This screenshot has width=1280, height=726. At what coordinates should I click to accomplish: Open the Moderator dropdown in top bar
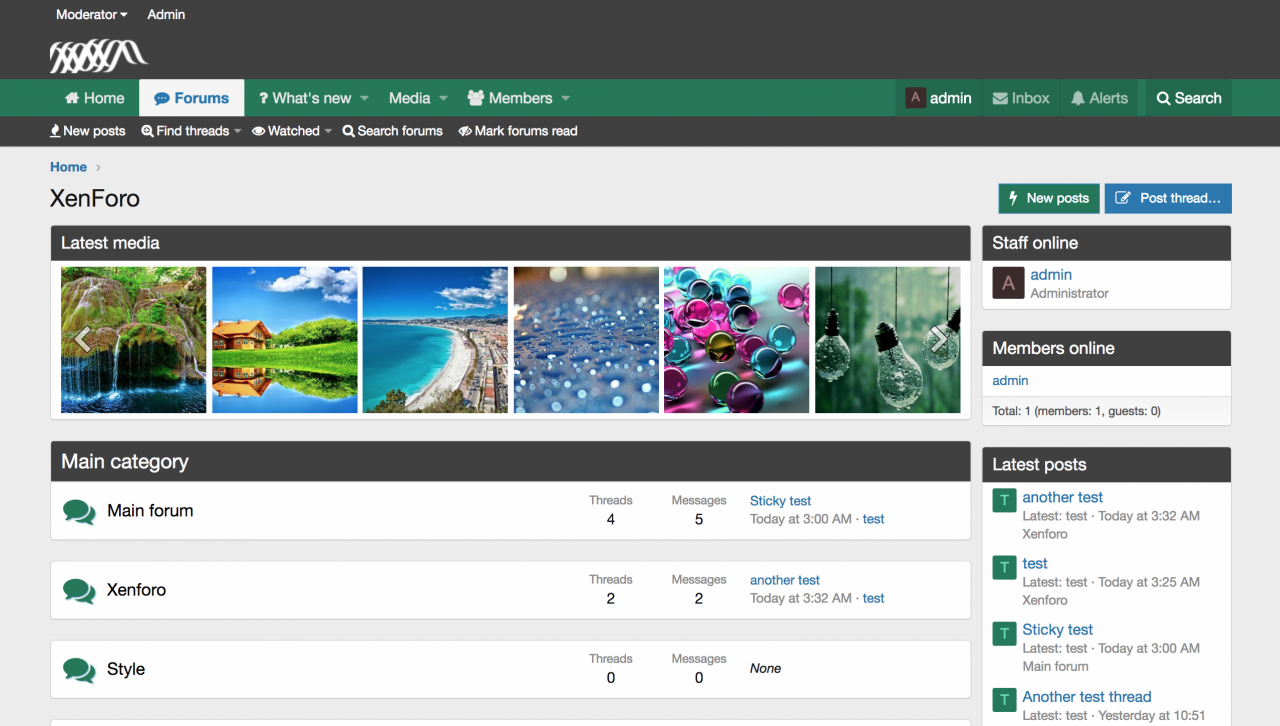tap(91, 15)
